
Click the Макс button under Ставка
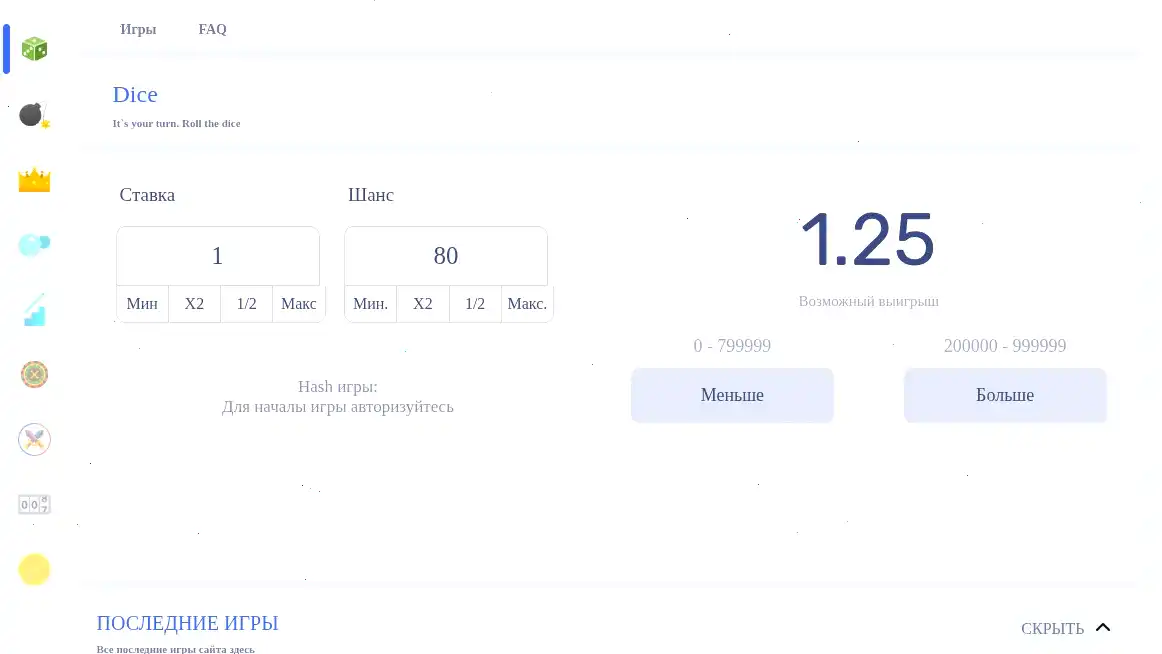click(298, 304)
